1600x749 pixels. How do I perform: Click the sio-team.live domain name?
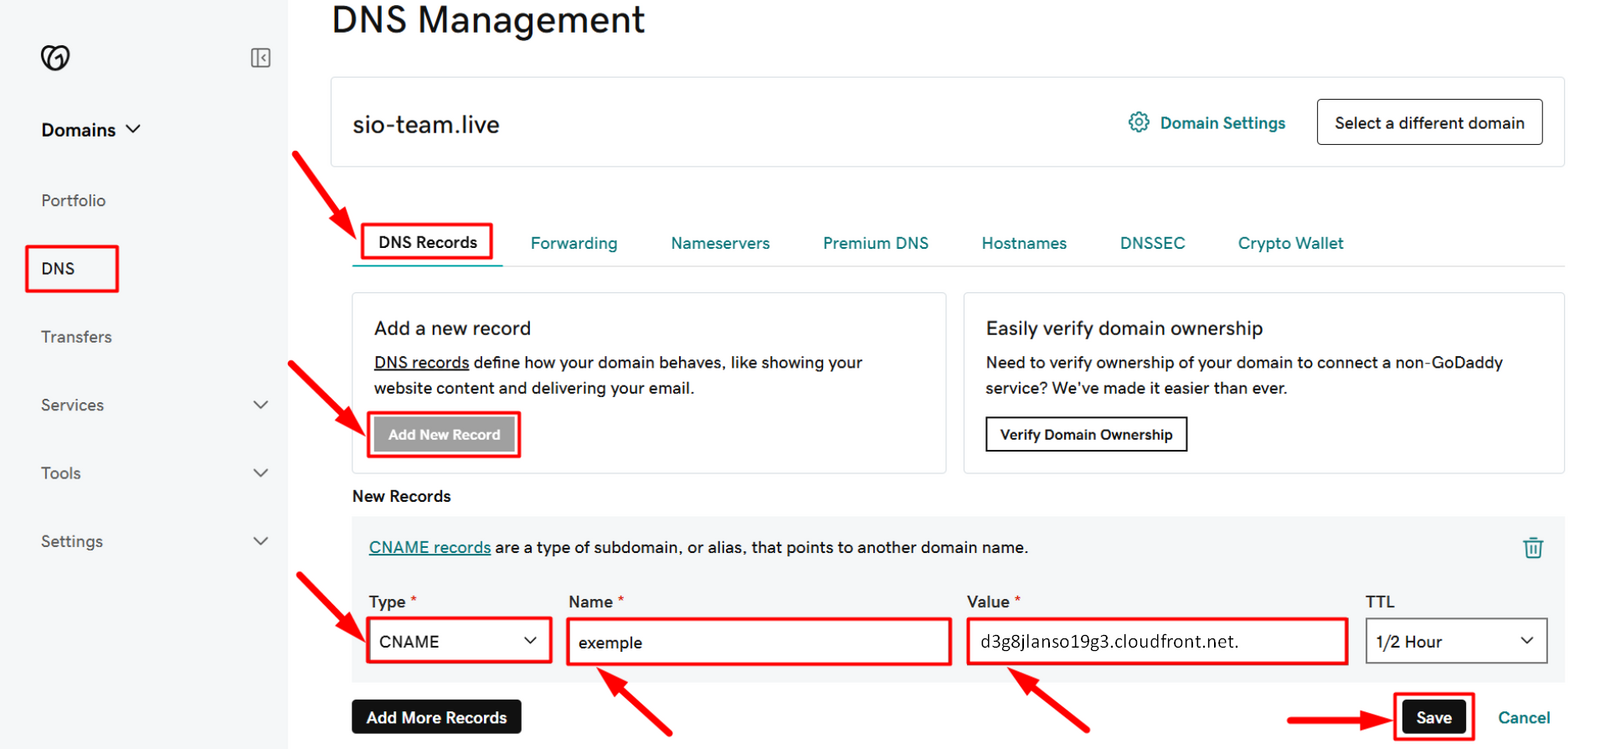click(426, 125)
